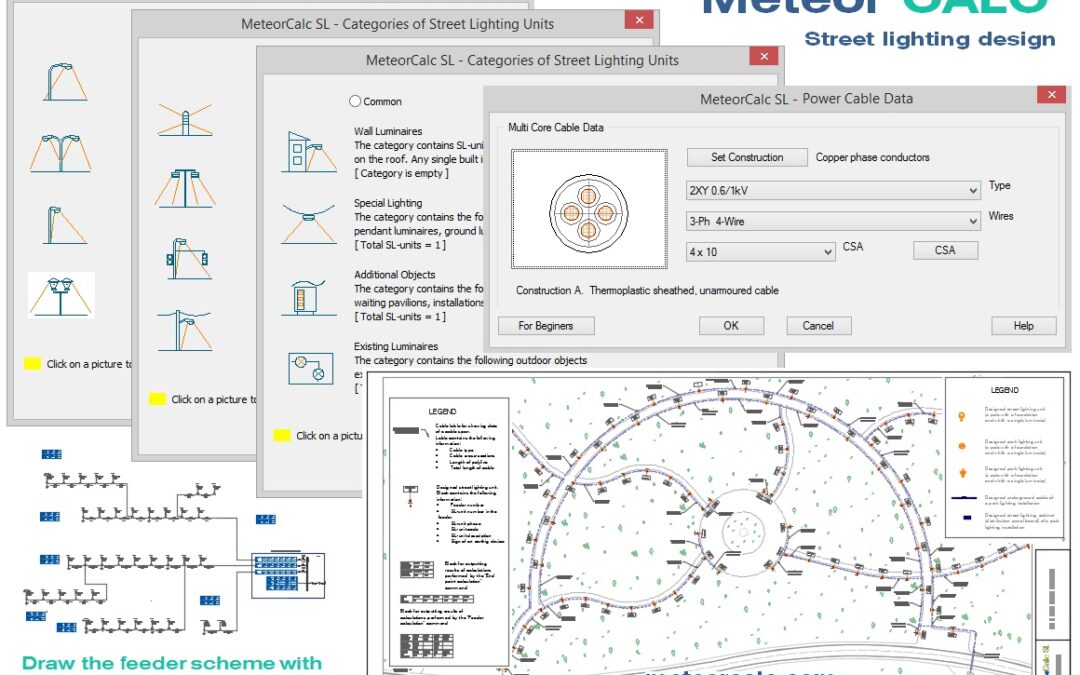Pick the short pole floodlight icon
This screenshot has height=675, width=1080.
(x=64, y=225)
